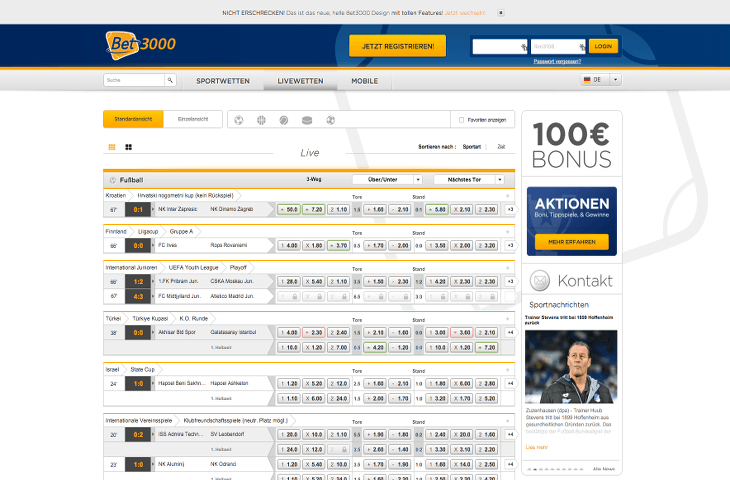Click the German flag language icon
The image size is (730, 480).
587,80
